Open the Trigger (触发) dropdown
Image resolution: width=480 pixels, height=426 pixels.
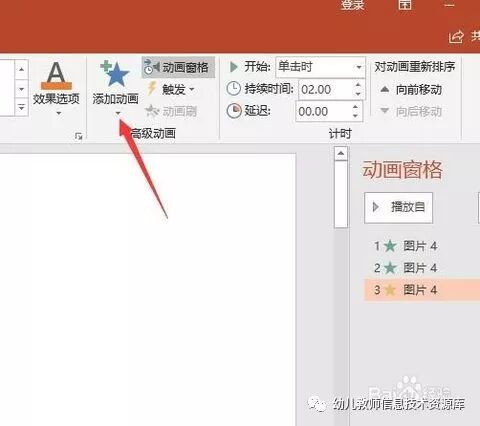(x=171, y=89)
